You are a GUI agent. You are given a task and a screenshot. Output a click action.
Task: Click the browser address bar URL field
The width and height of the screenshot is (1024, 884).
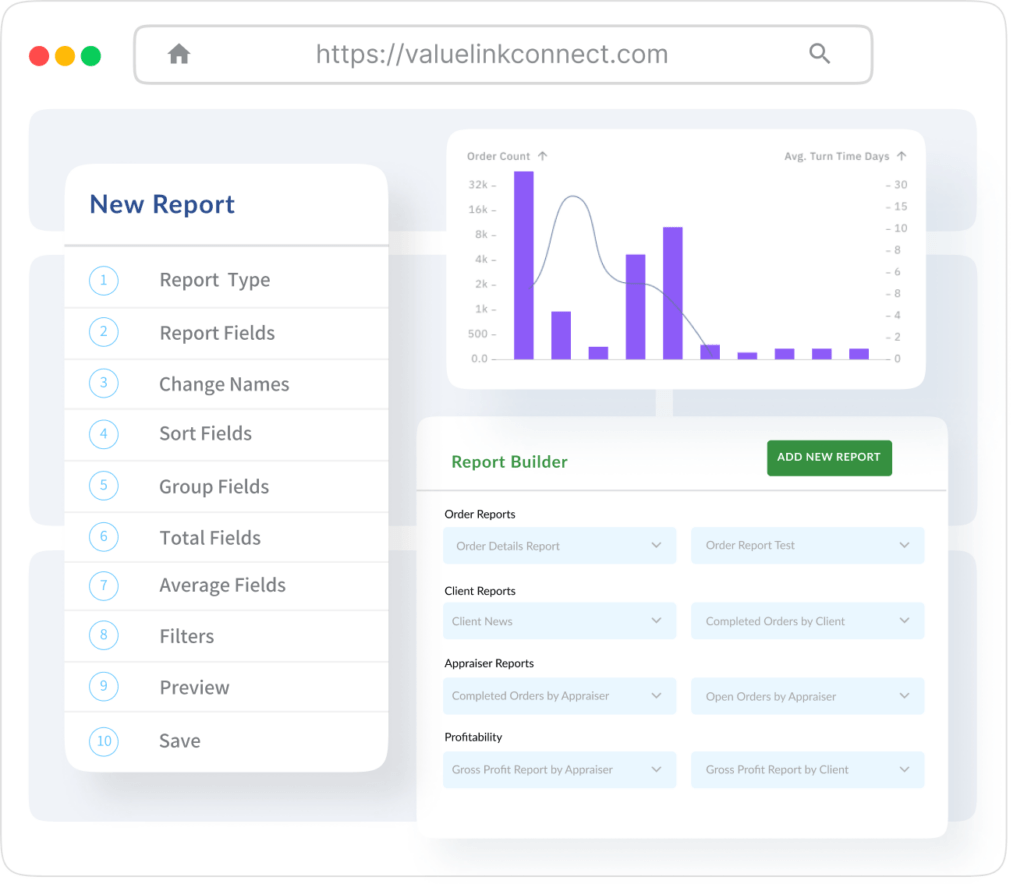[x=490, y=54]
